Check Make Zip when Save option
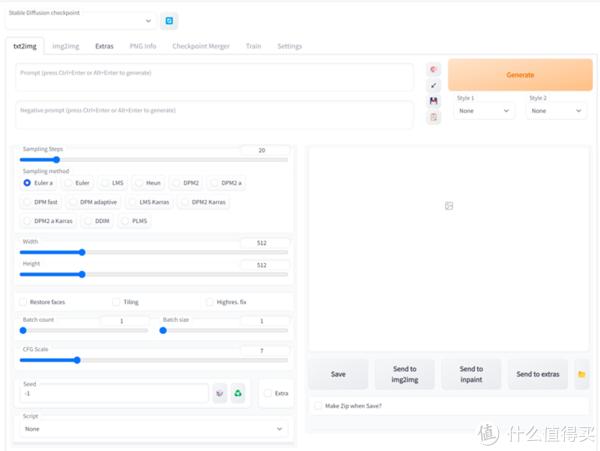600x451 pixels. 318,405
